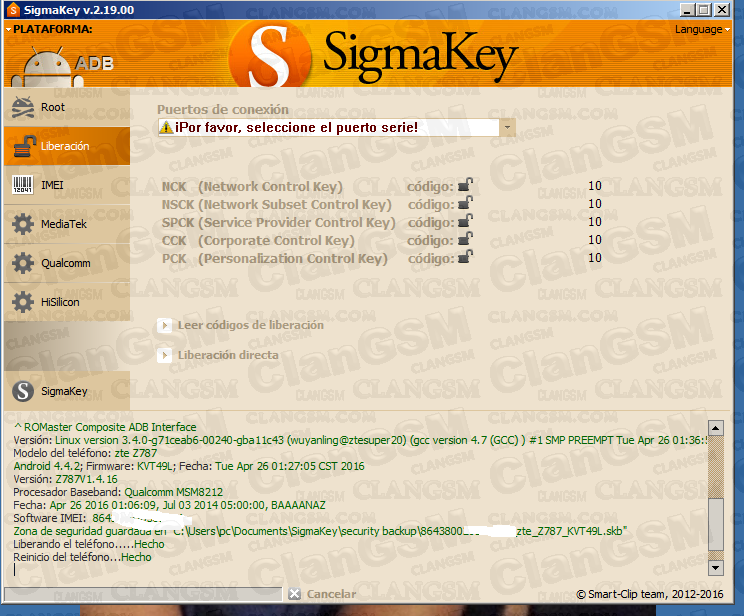The image size is (744, 616).
Task: Click the CCK código lock icon
Action: pos(465,239)
